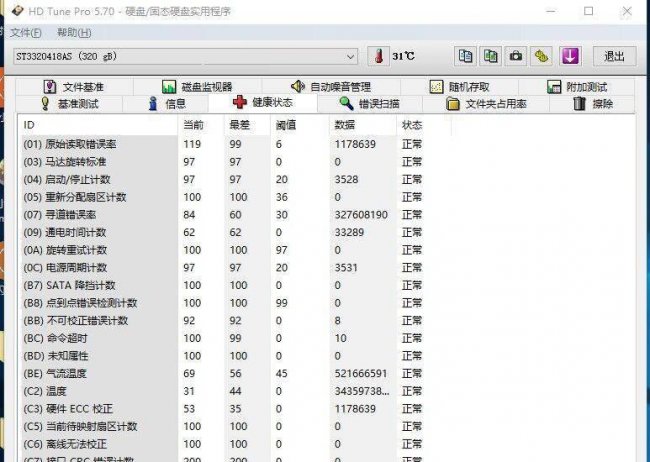Screen dimensions: 650x462
Task: Select row (04) 启动/停止计数
Action: coord(223,180)
